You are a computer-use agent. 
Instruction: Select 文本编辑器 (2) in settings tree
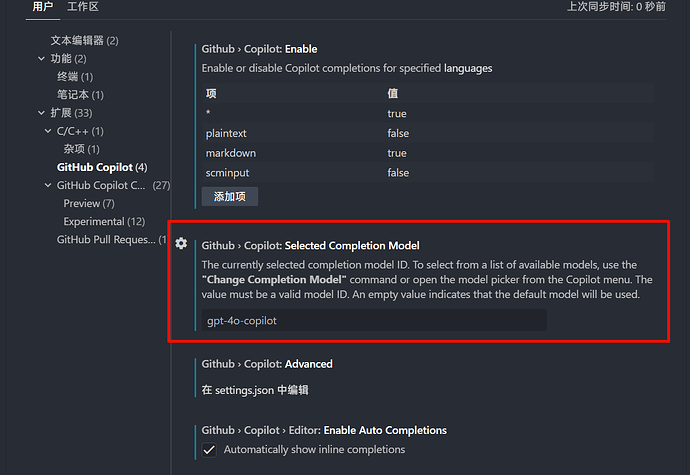(x=84, y=41)
